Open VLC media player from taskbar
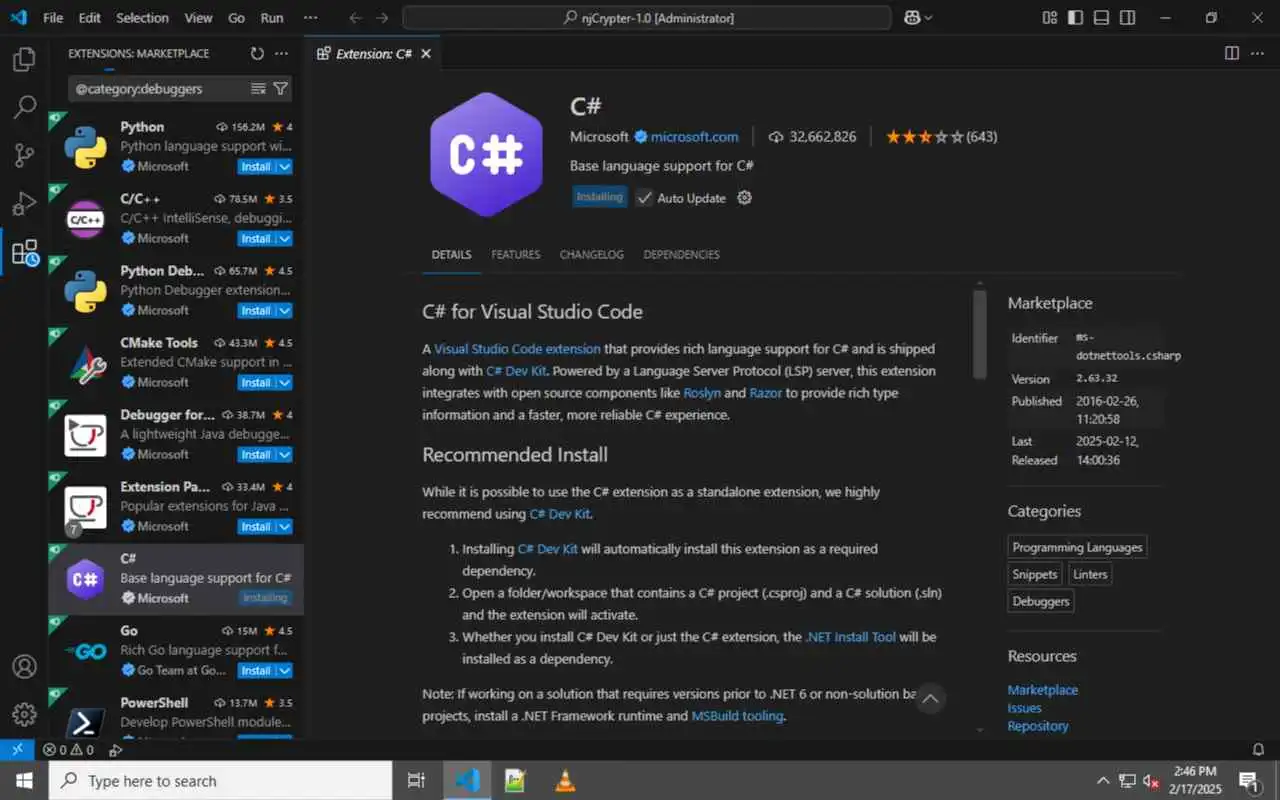The height and width of the screenshot is (800, 1280). click(564, 780)
